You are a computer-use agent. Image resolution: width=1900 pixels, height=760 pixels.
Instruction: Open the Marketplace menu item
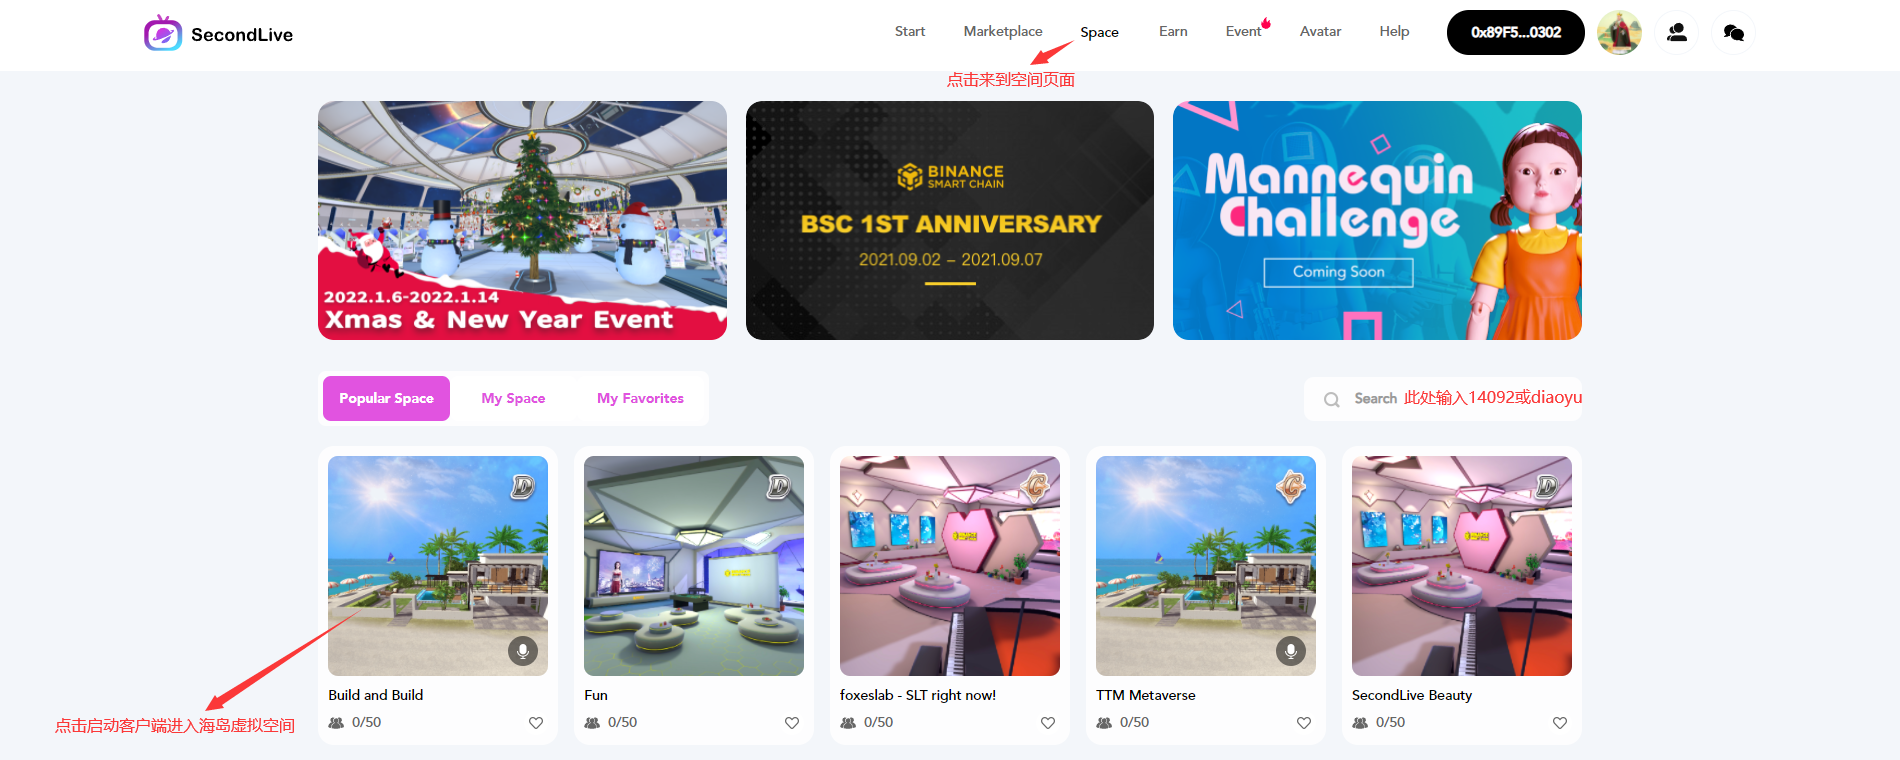pos(1003,31)
